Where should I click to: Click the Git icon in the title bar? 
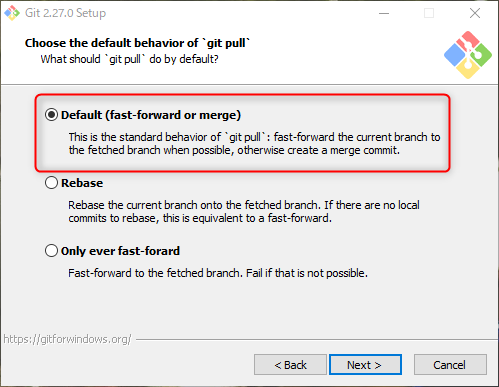[12, 13]
